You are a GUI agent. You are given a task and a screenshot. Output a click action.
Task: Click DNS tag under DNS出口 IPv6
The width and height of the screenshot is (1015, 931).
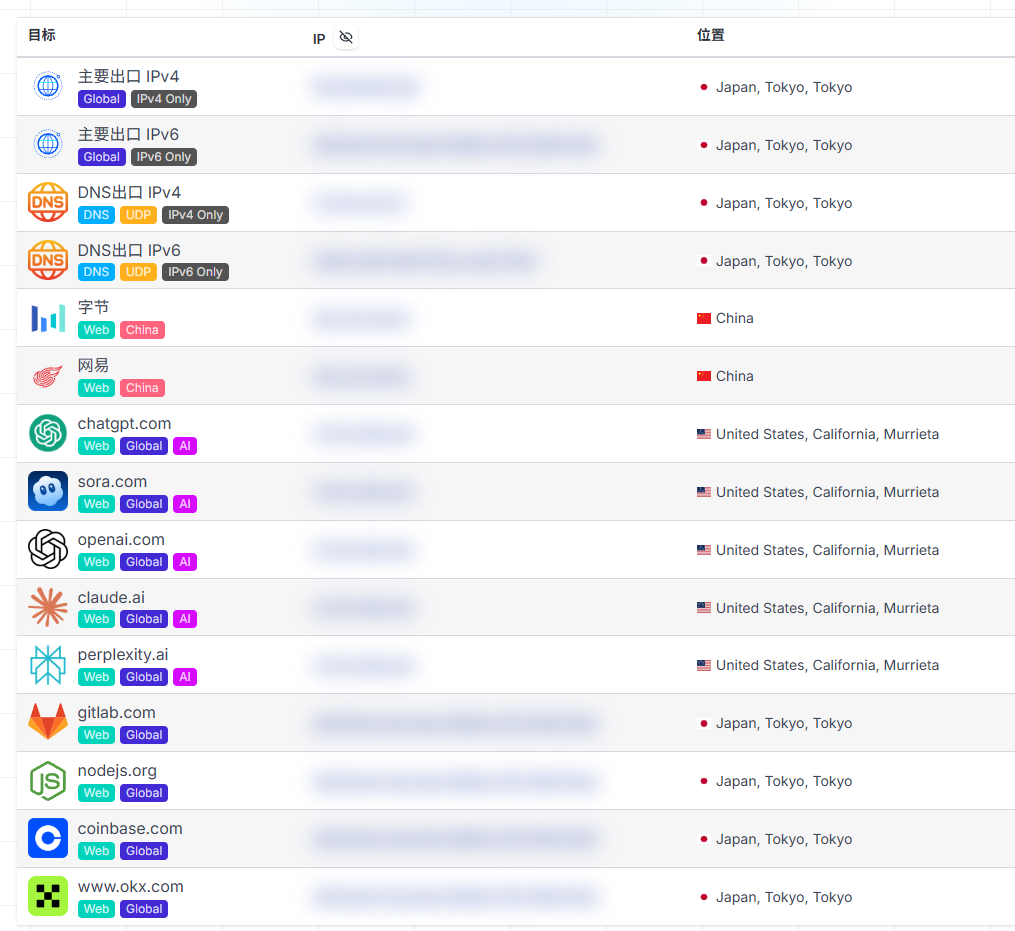[96, 272]
